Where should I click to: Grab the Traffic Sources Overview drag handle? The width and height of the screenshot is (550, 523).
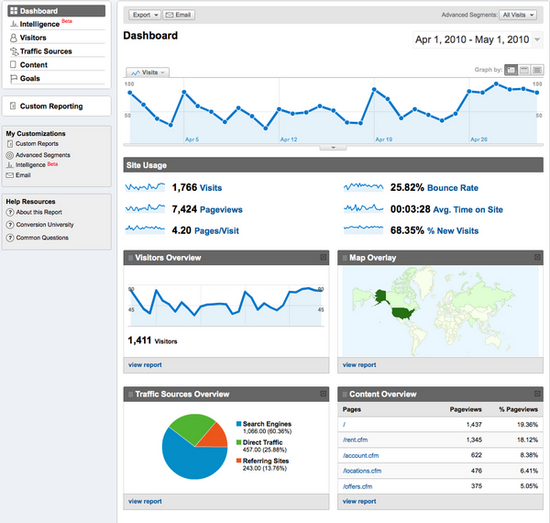tap(130, 394)
